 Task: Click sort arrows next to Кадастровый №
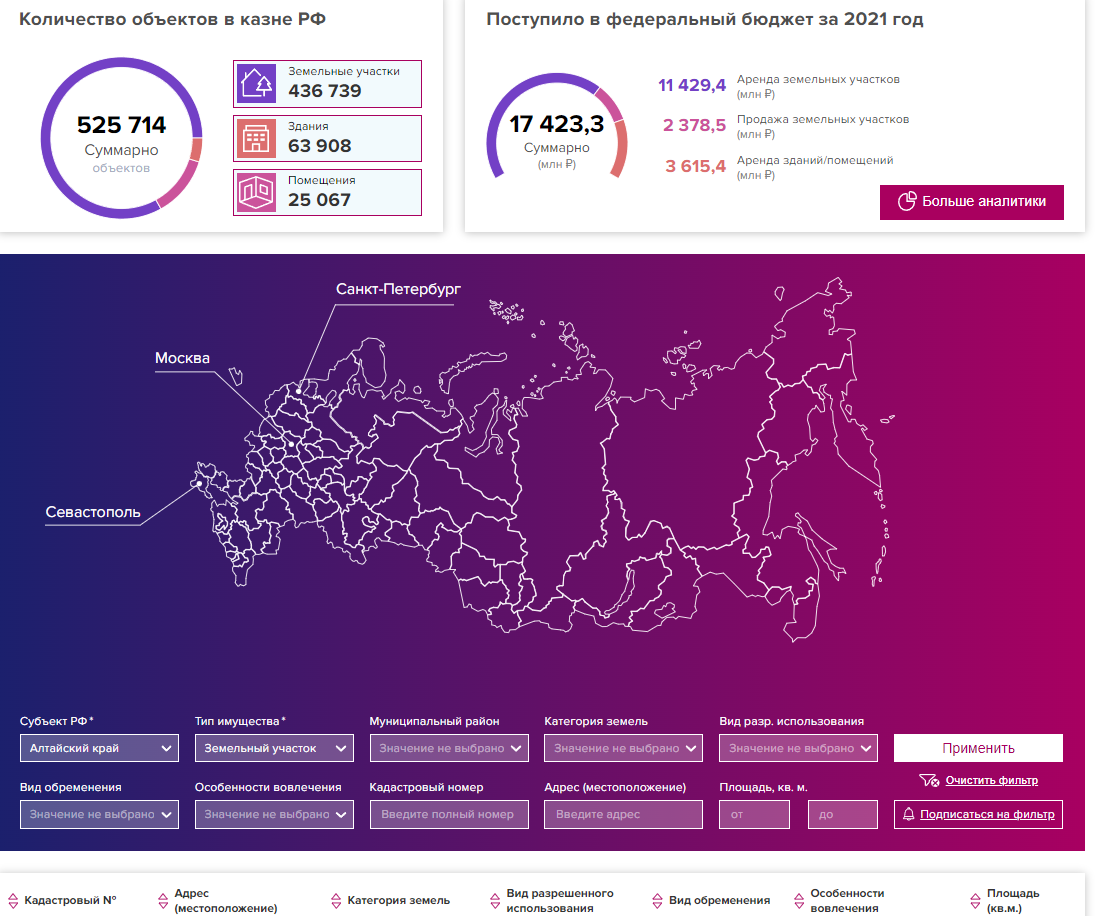pos(13,901)
